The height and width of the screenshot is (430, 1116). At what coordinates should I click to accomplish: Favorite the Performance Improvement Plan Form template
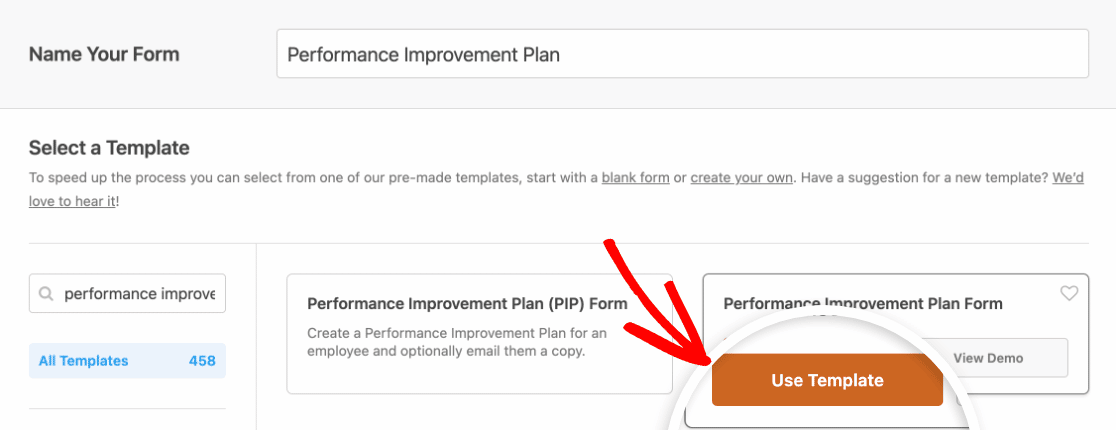tap(1069, 293)
